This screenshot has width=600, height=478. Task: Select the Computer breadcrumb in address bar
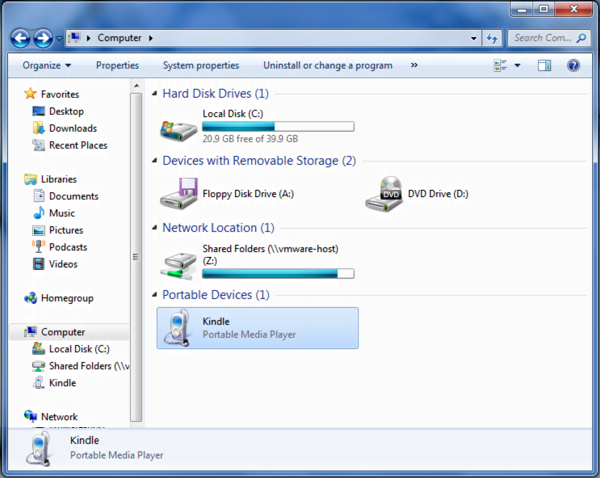[x=119, y=38]
